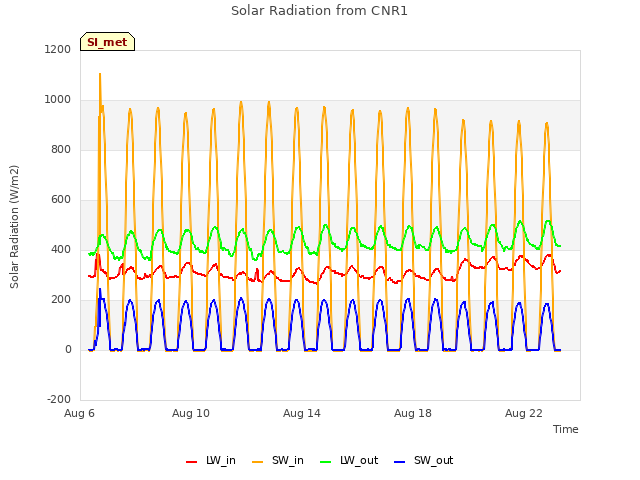Image resolution: width=640 pixels, height=480 pixels.
Task: Click the '800' y-axis tick label
Action: (x=61, y=149)
